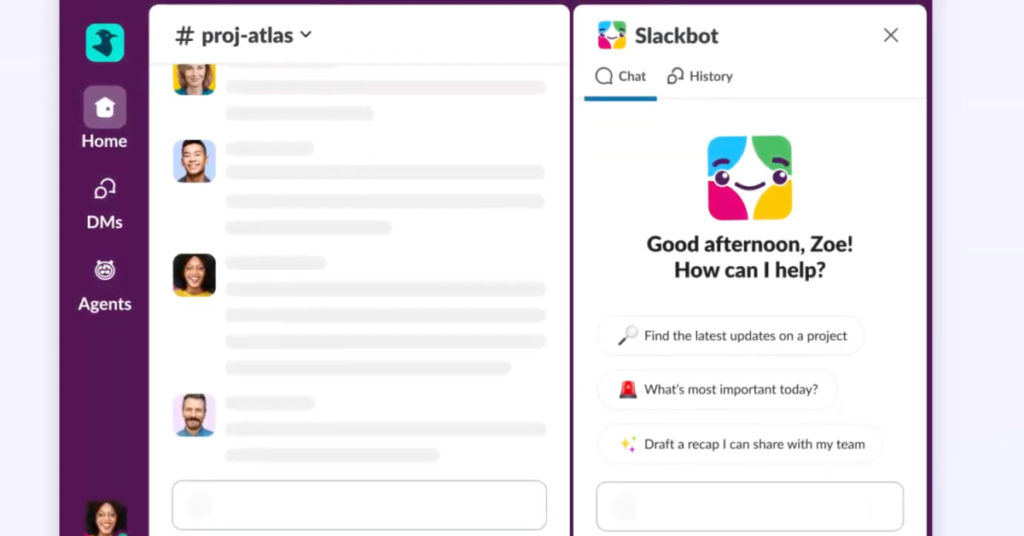Click the sparkles icon on recap suggestion
This screenshot has width=1024, height=536.
click(627, 444)
